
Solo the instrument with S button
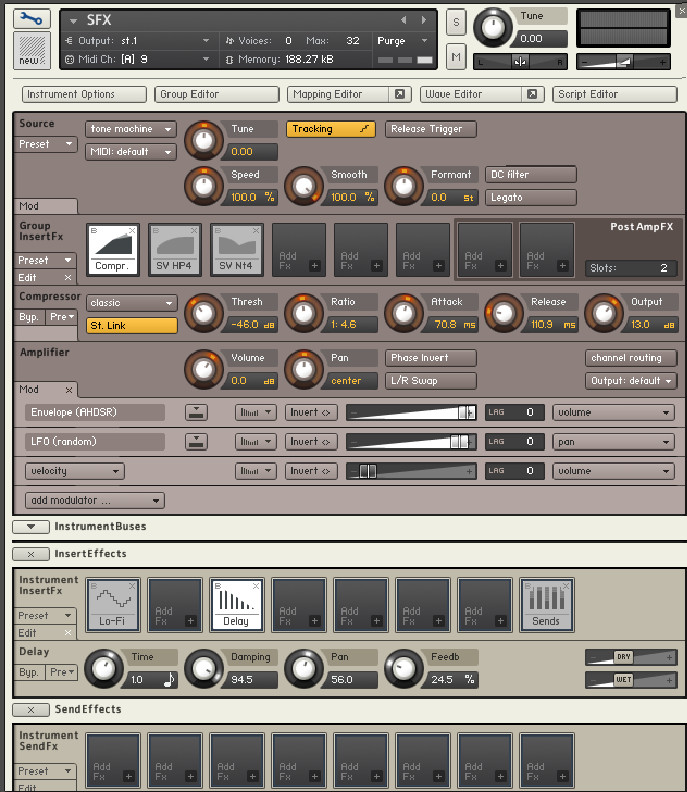click(456, 22)
